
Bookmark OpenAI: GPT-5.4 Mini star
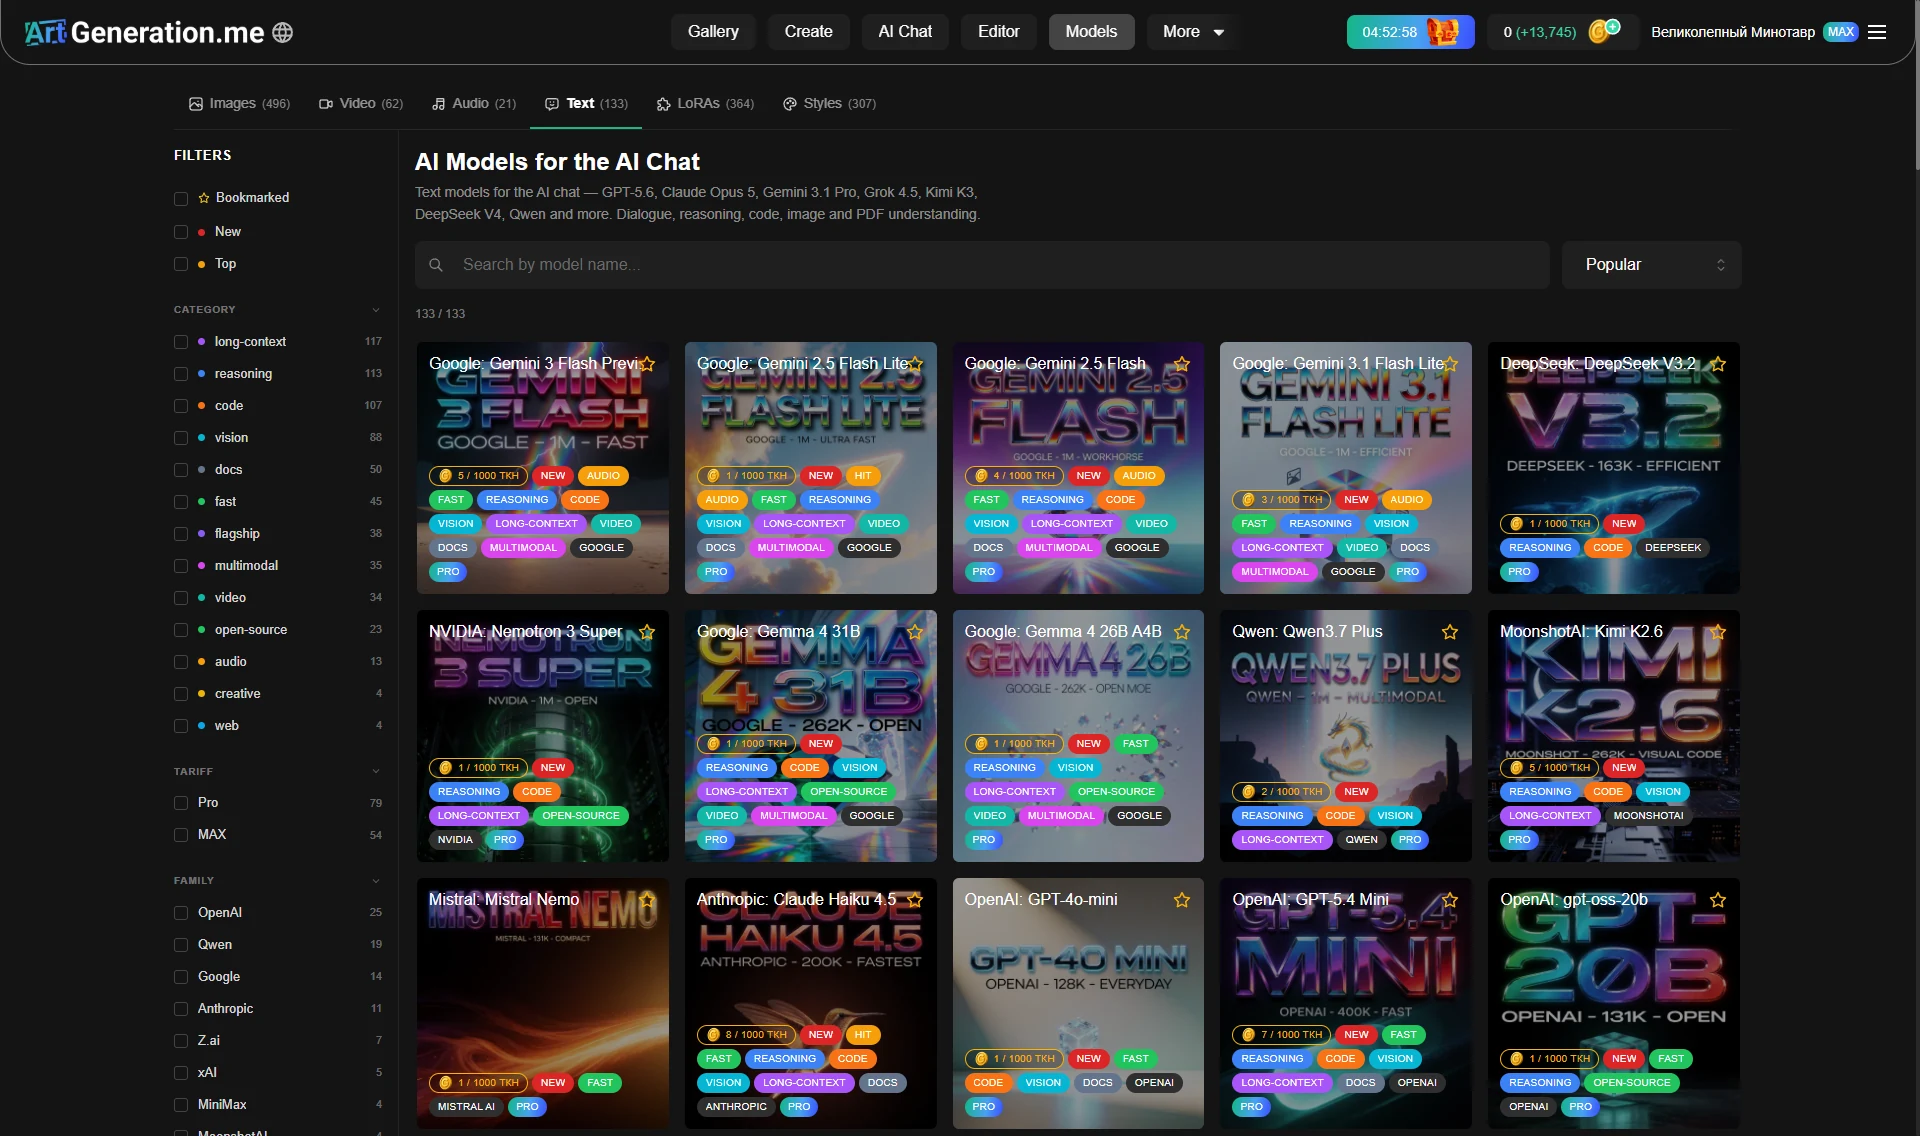click(1450, 900)
